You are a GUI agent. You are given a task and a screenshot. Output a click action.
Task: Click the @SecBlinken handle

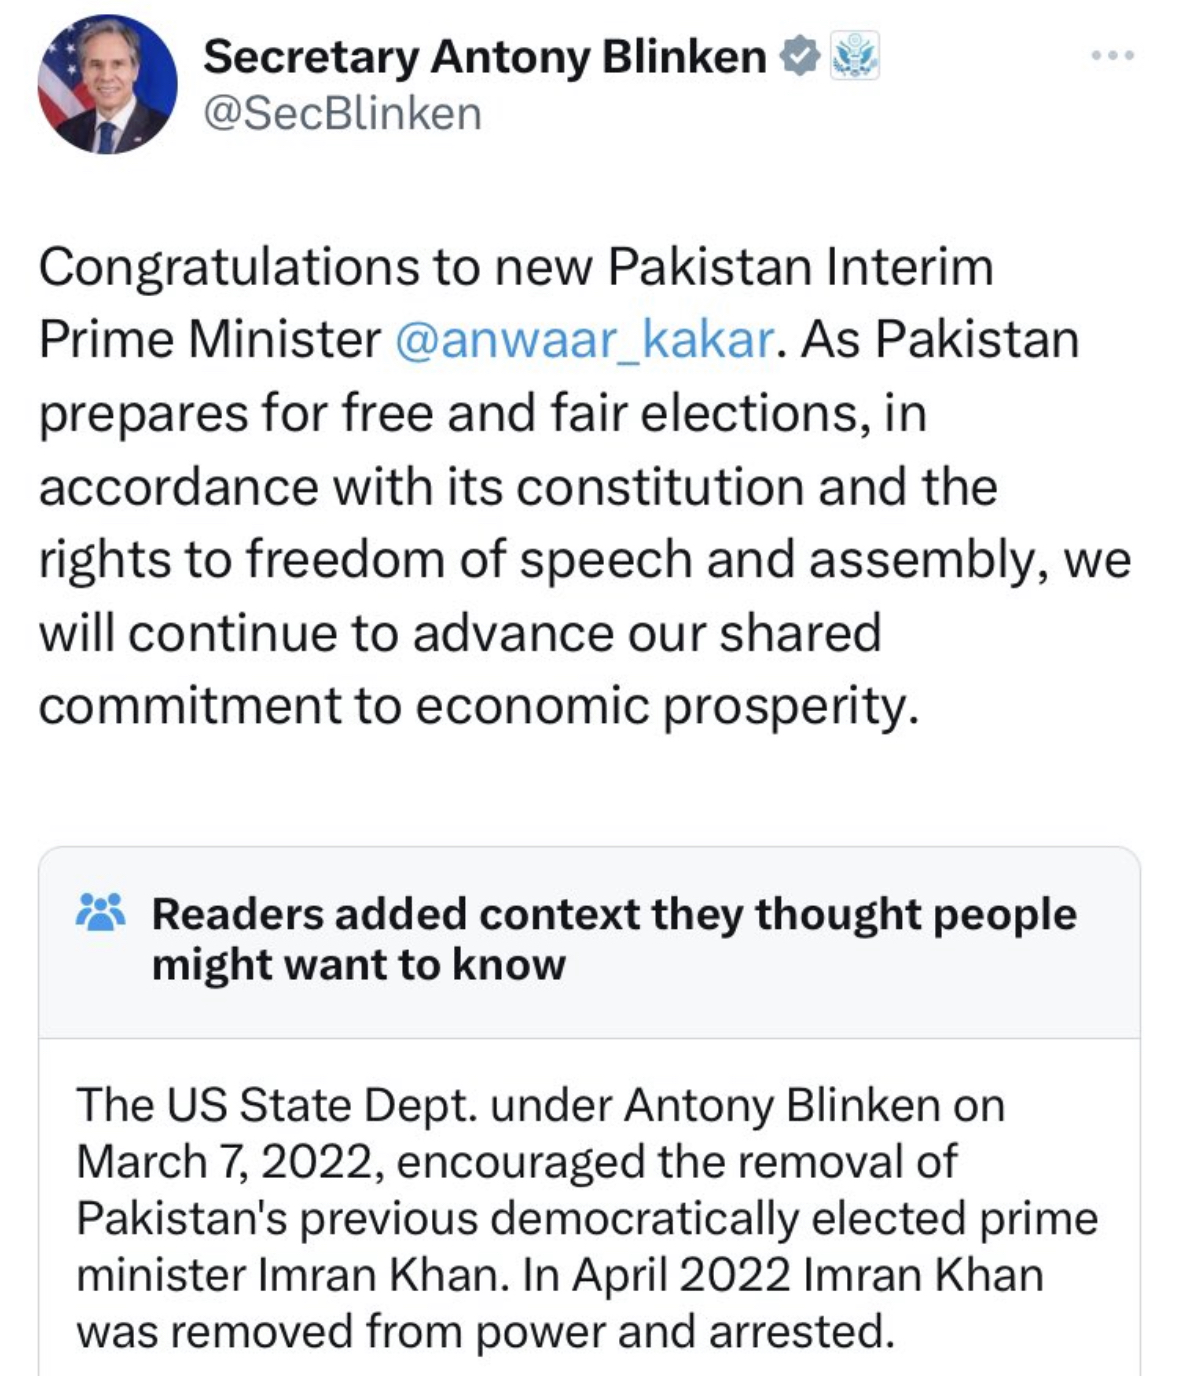(x=342, y=113)
